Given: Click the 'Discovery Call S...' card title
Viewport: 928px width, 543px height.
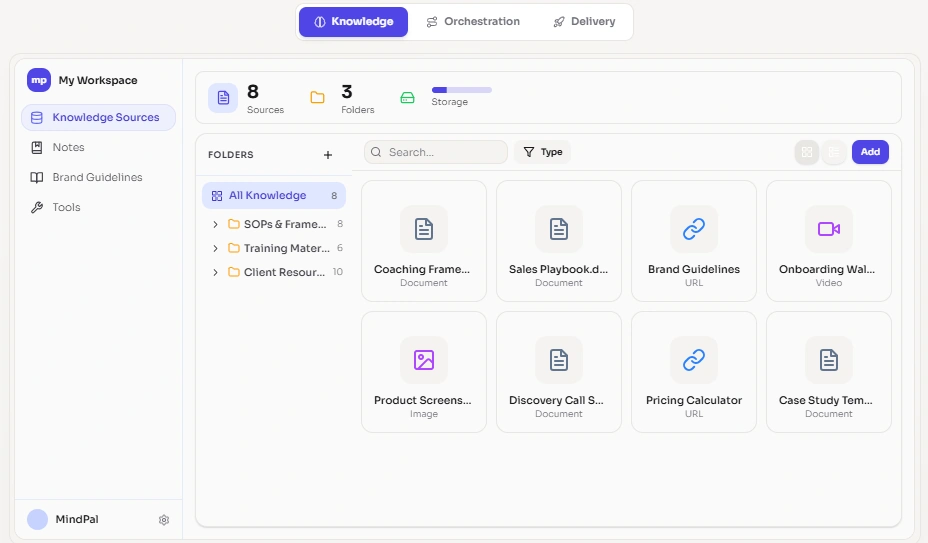Looking at the screenshot, I should pos(556,400).
